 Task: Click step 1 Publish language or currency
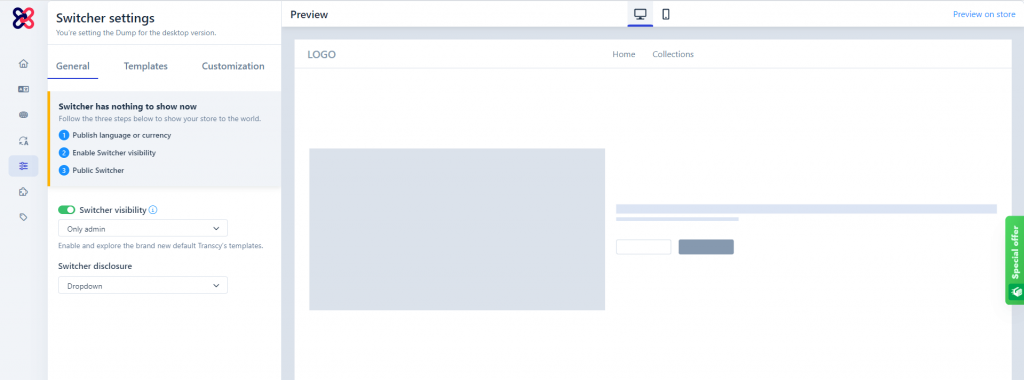coord(115,135)
